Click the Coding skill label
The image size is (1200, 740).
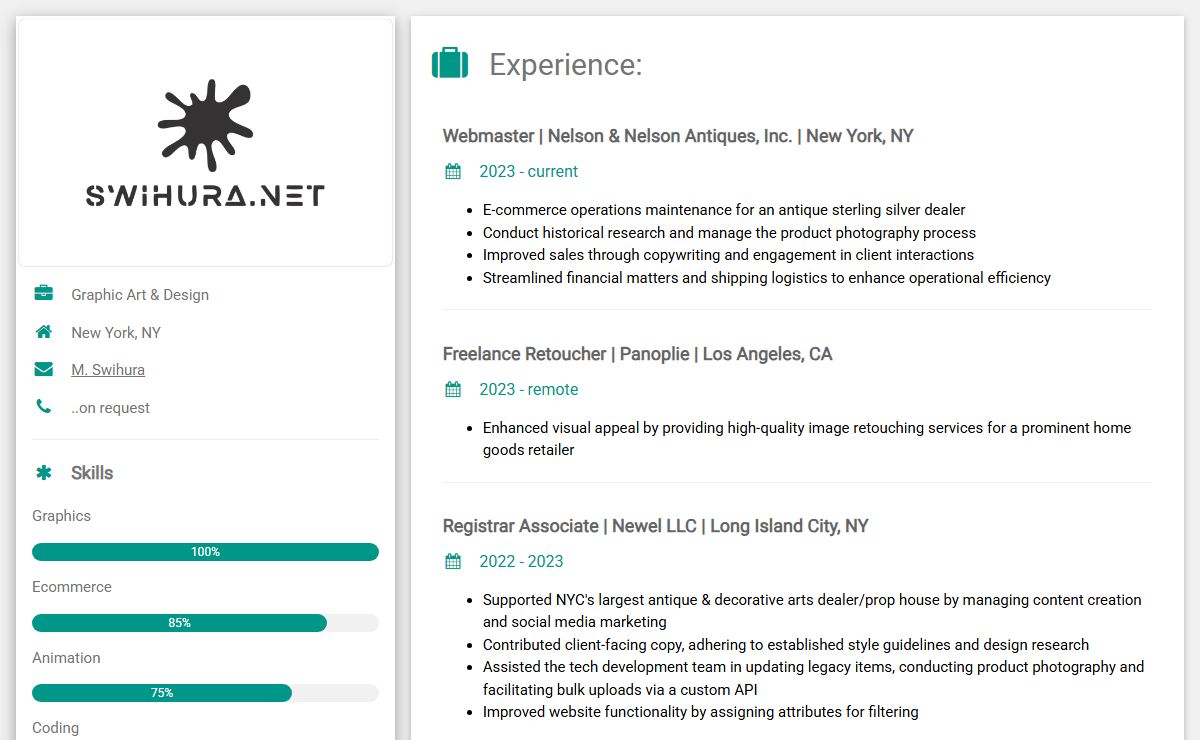55,728
